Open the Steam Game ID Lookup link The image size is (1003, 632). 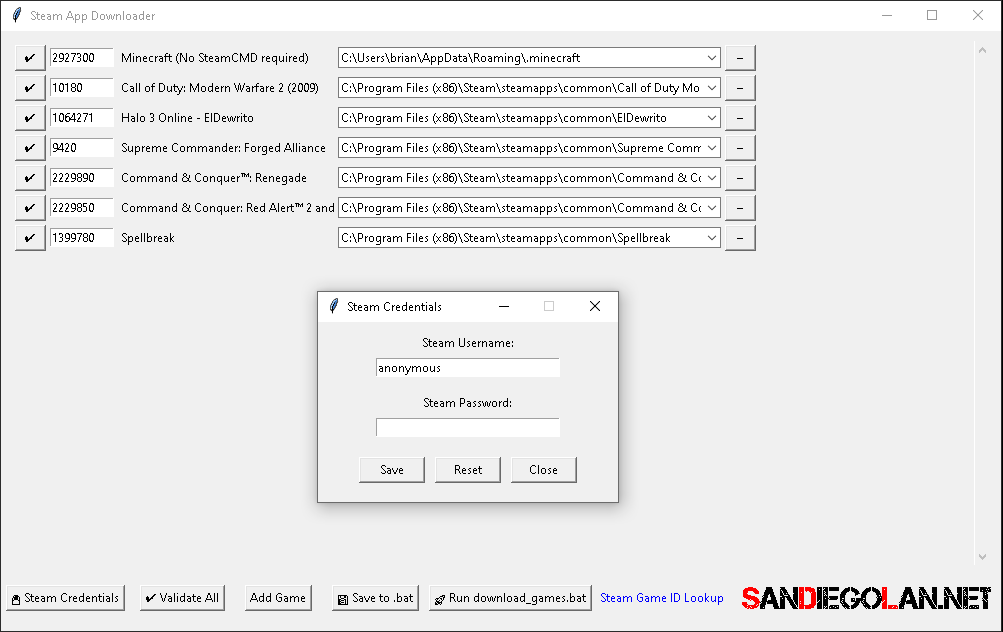pos(661,598)
